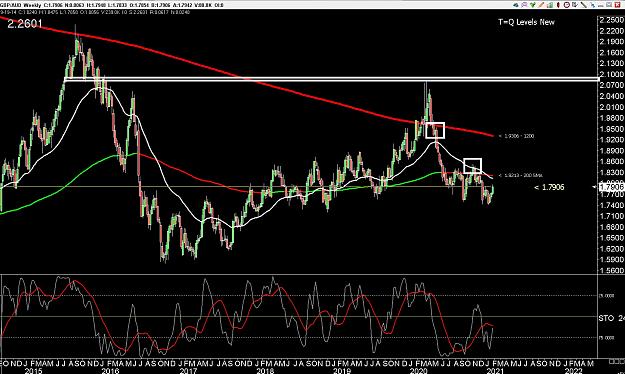This screenshot has height=374, width=625.
Task: Click the 2.2500 level on price axis
Action: coord(612,20)
